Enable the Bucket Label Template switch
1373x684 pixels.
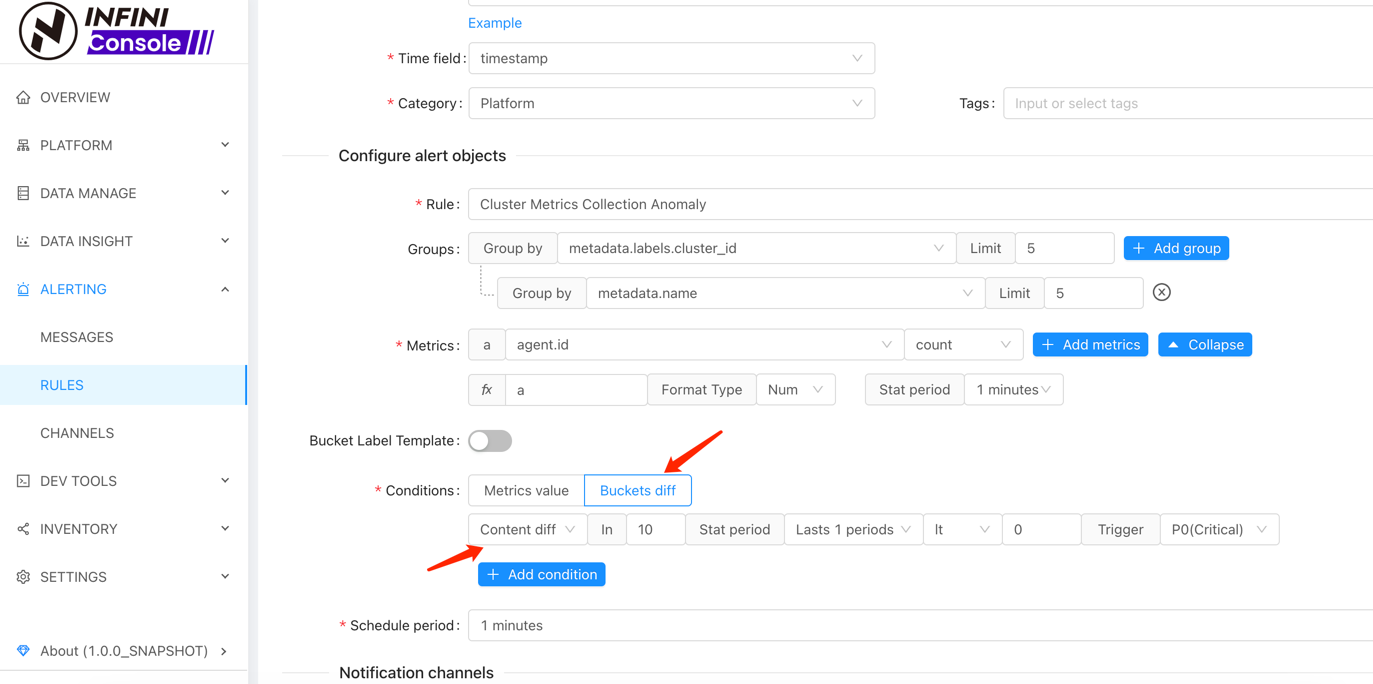(x=490, y=441)
